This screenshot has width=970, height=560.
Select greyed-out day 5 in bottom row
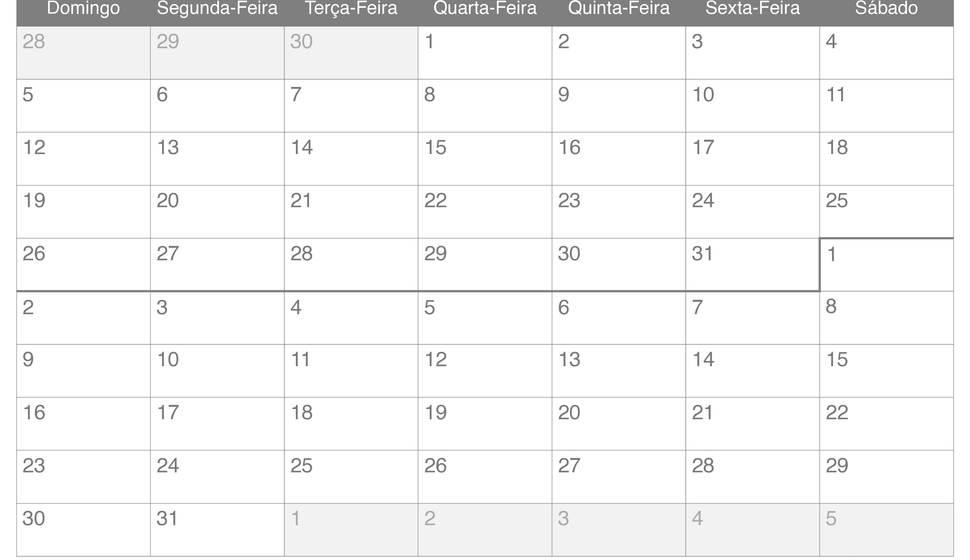pyautogui.click(x=886, y=530)
